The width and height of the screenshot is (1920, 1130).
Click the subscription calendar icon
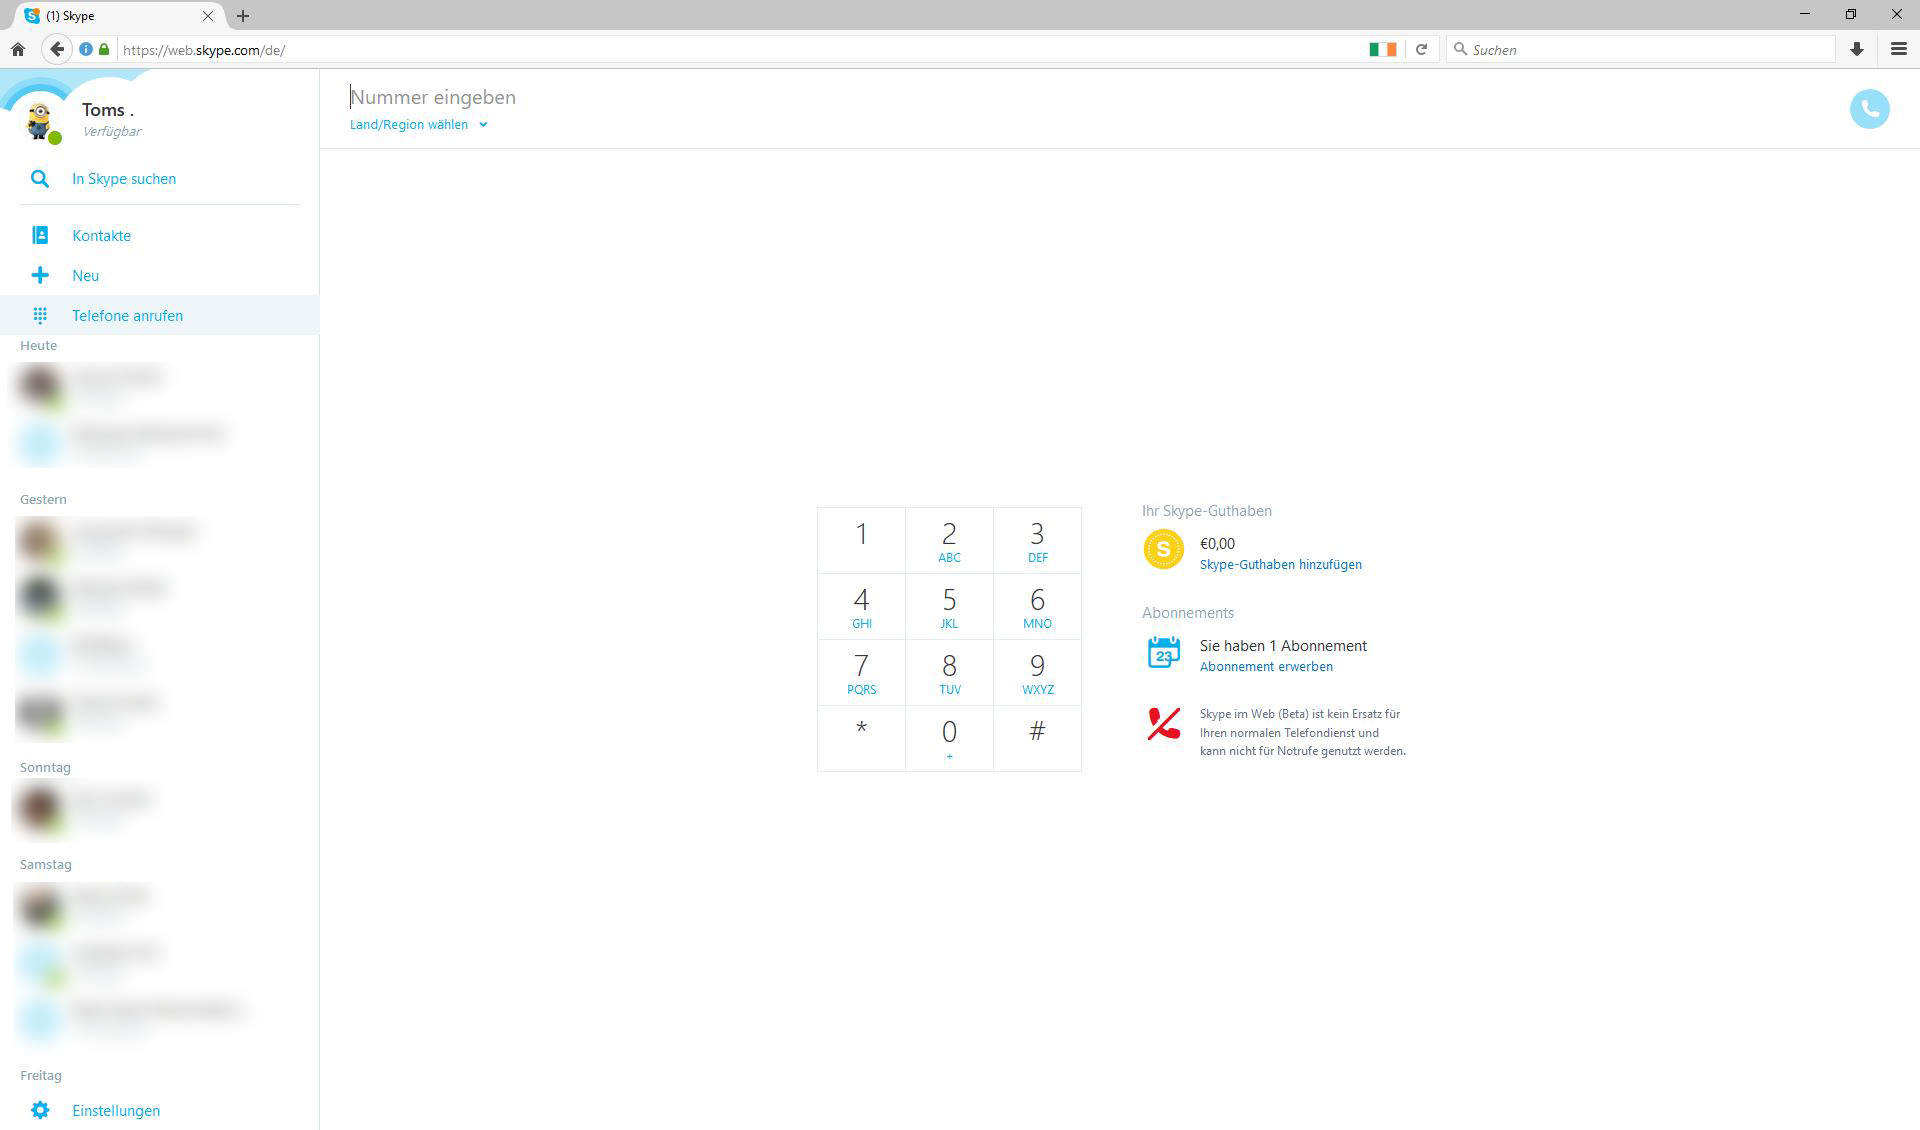click(1163, 652)
